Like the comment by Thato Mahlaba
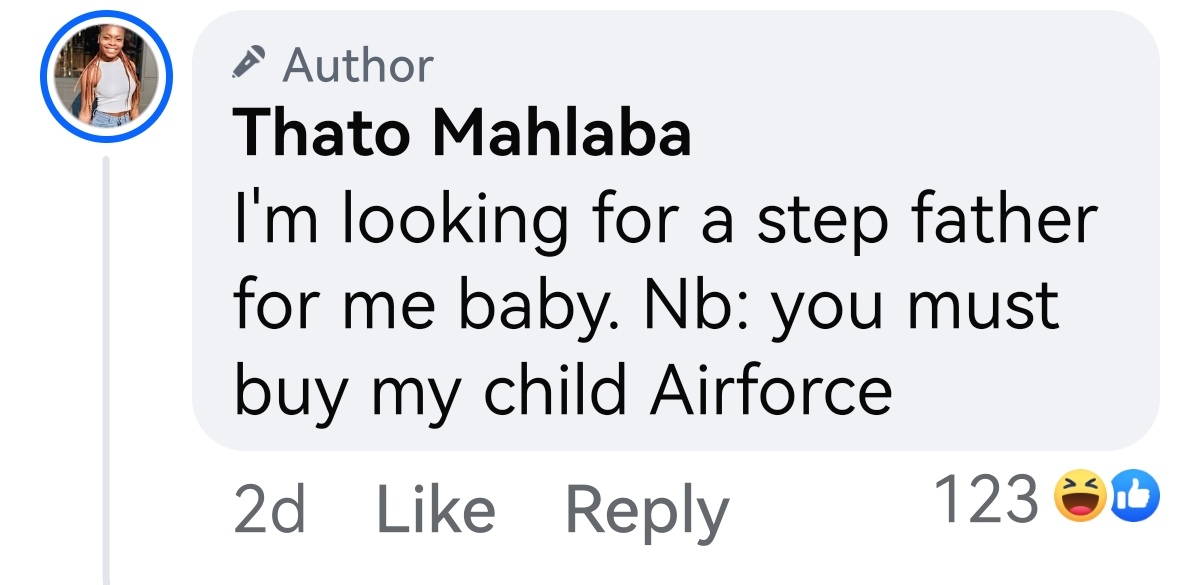 point(435,509)
